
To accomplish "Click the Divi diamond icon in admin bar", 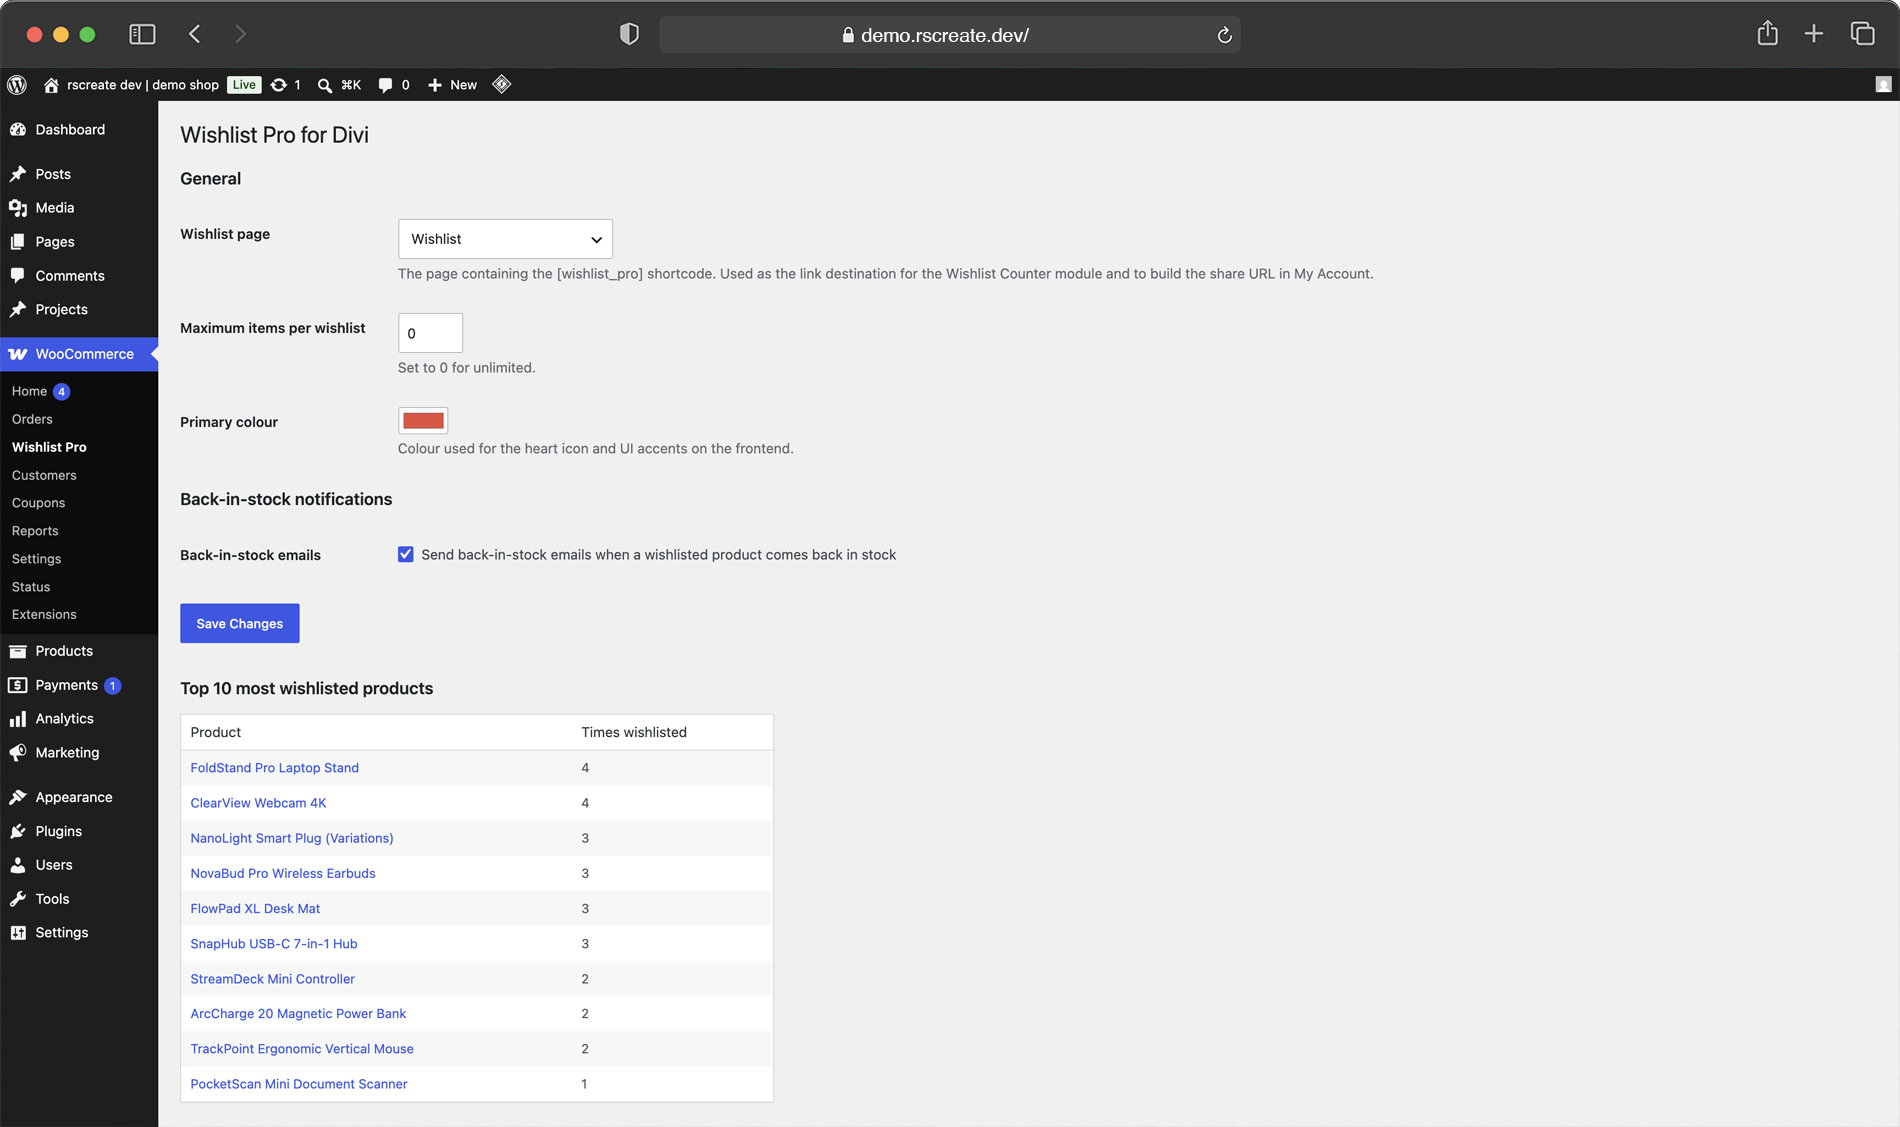I will coord(502,85).
